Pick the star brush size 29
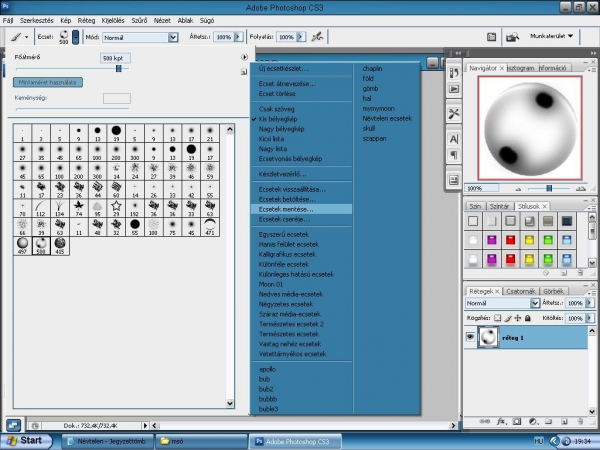Viewport: 600px width, 450px height. (x=116, y=208)
